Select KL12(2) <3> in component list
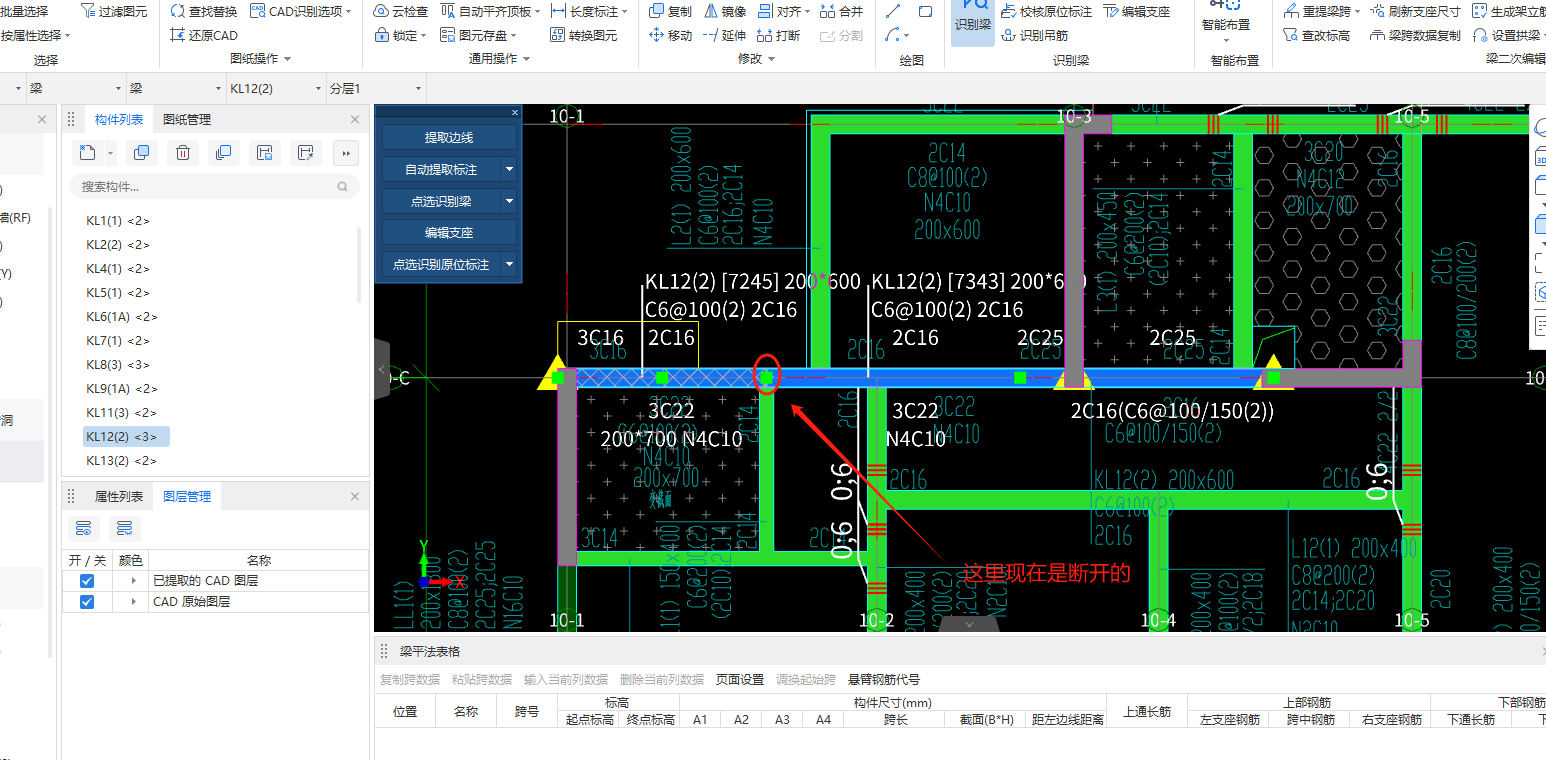 [126, 436]
